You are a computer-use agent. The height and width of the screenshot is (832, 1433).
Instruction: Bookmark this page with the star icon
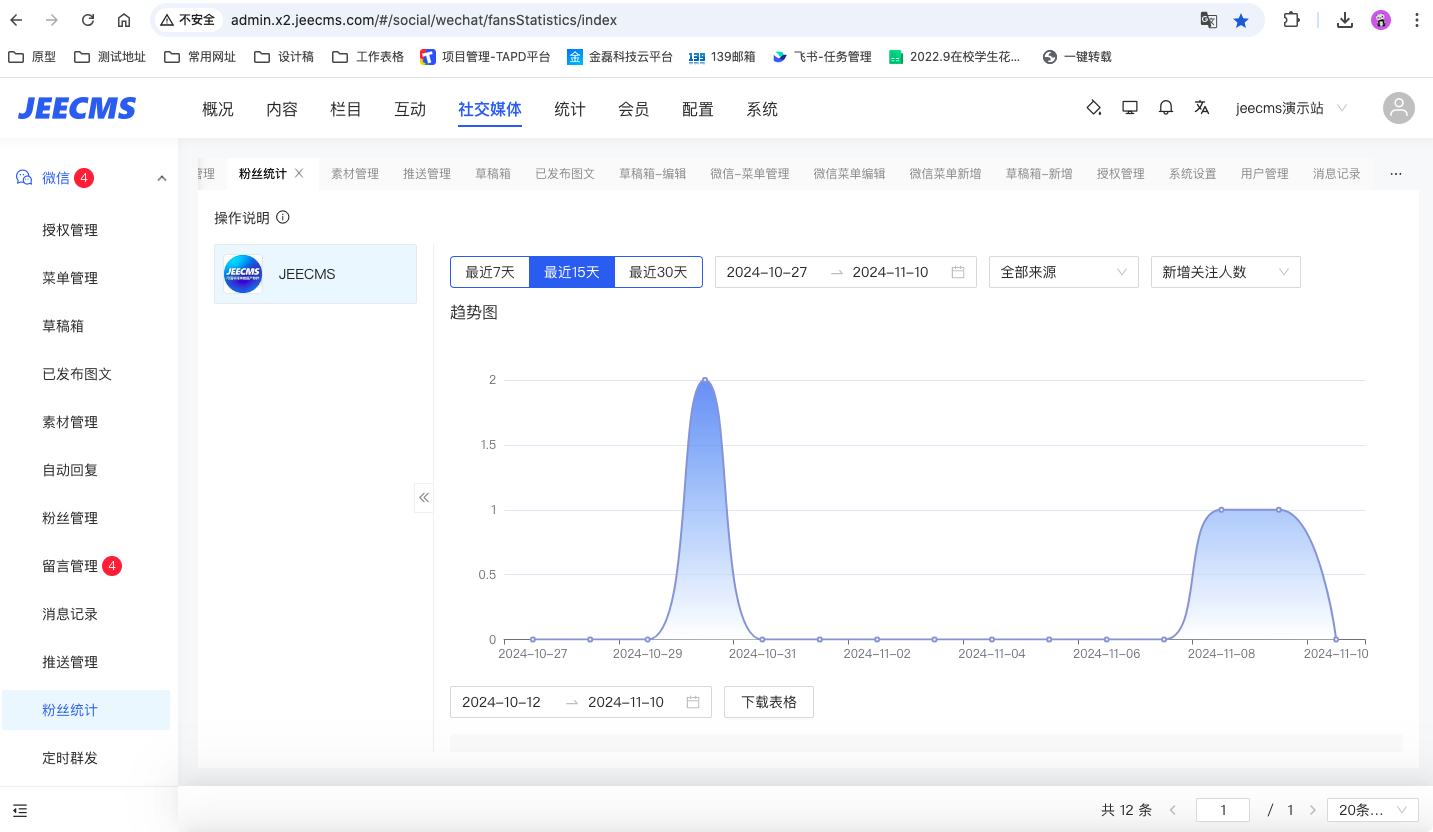point(1241,20)
